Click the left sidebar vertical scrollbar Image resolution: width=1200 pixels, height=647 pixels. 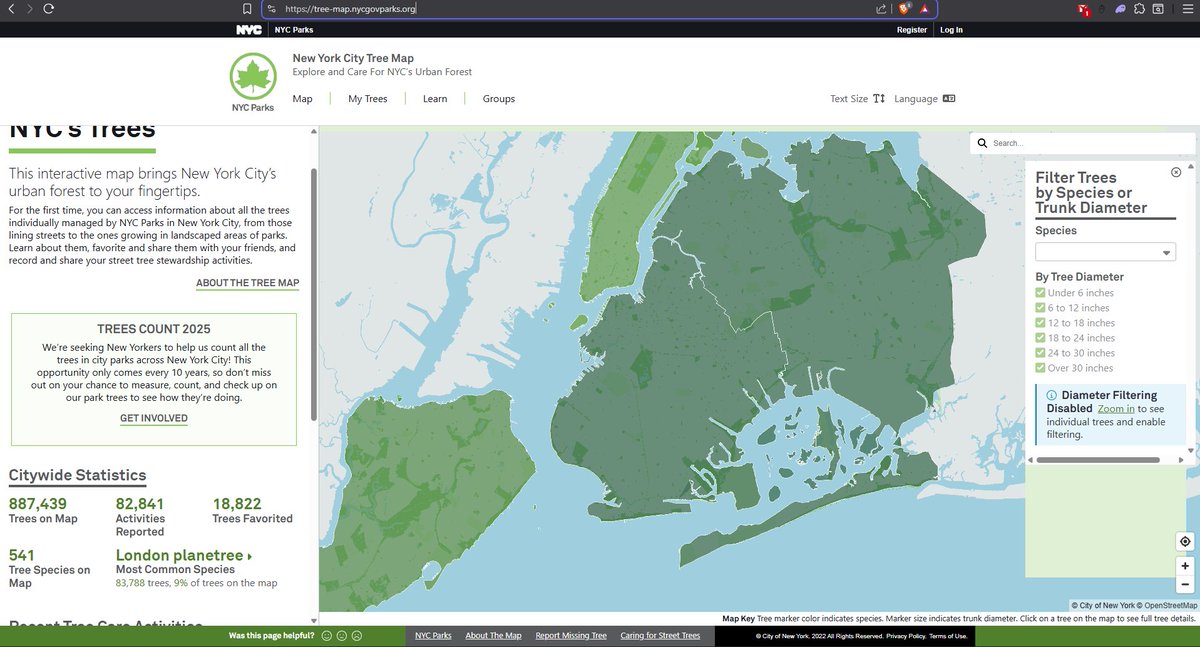pos(314,295)
